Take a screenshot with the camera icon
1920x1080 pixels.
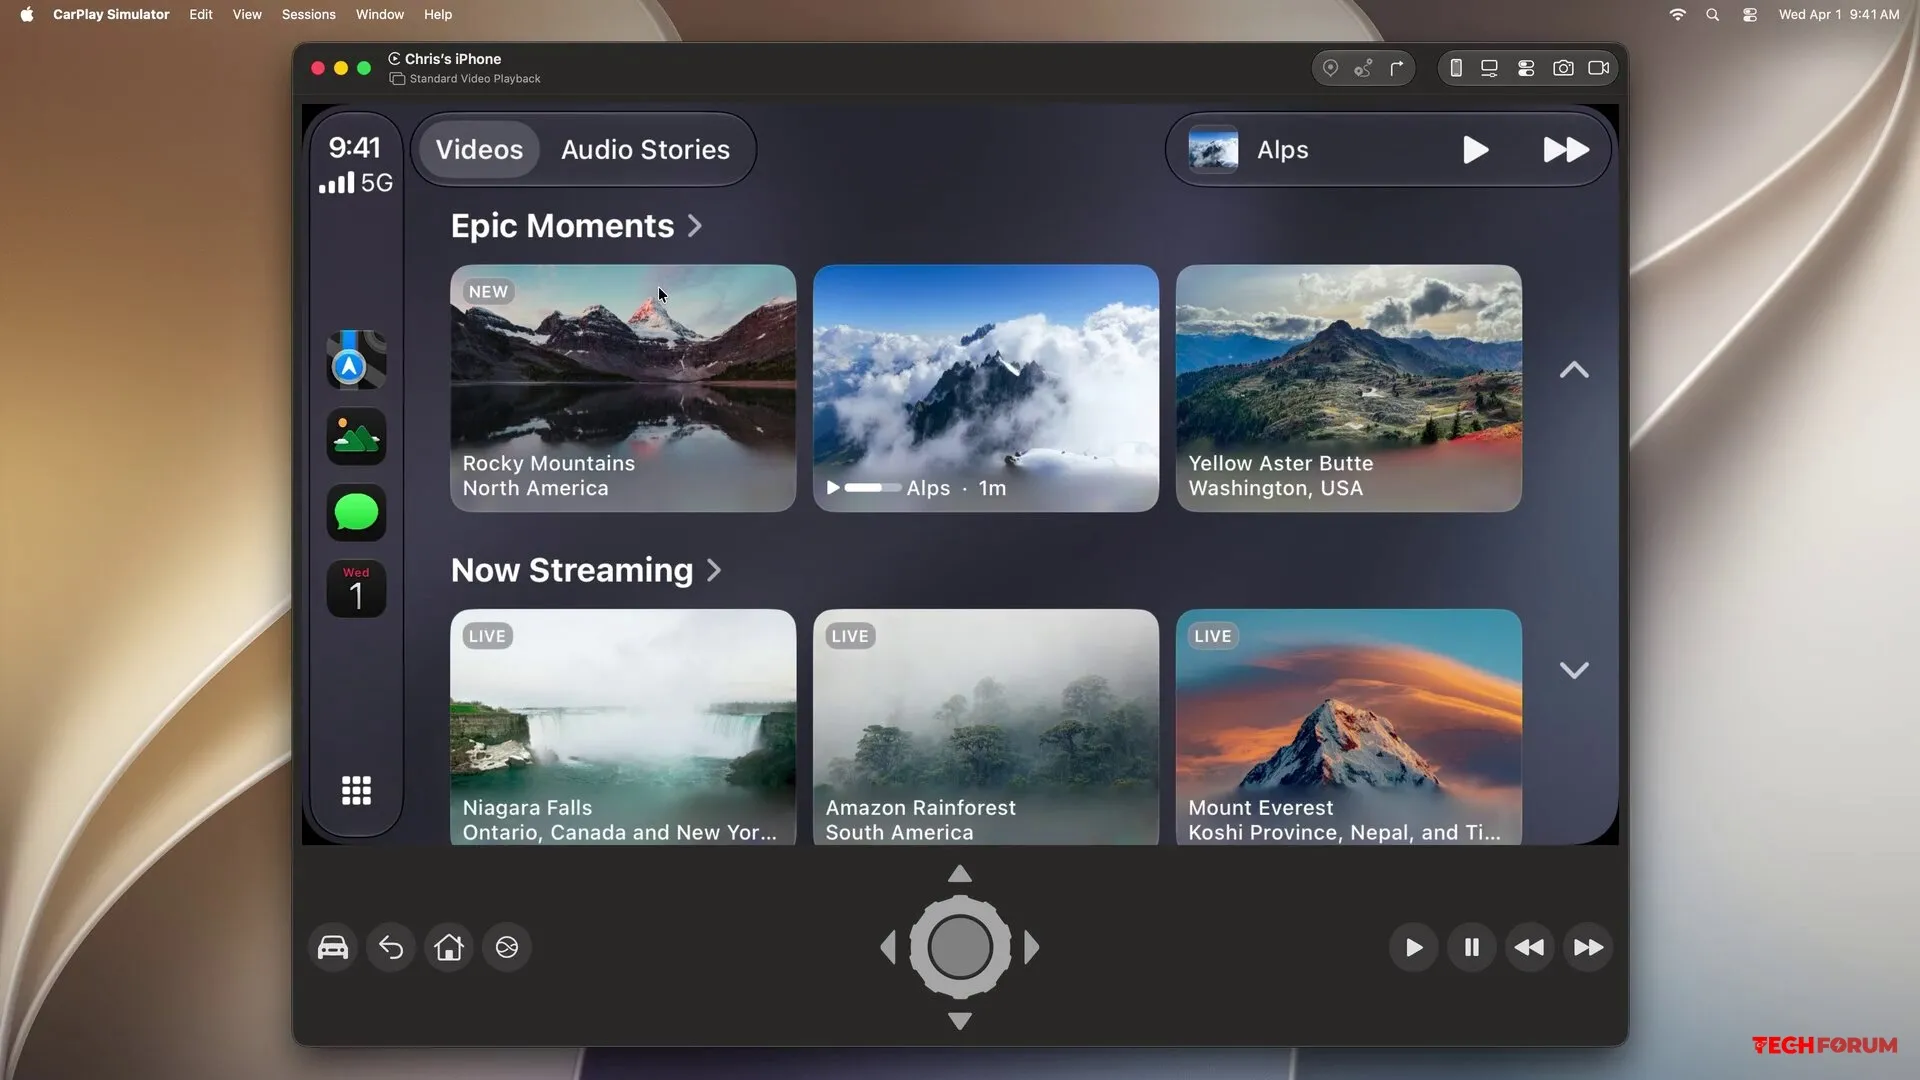point(1563,68)
